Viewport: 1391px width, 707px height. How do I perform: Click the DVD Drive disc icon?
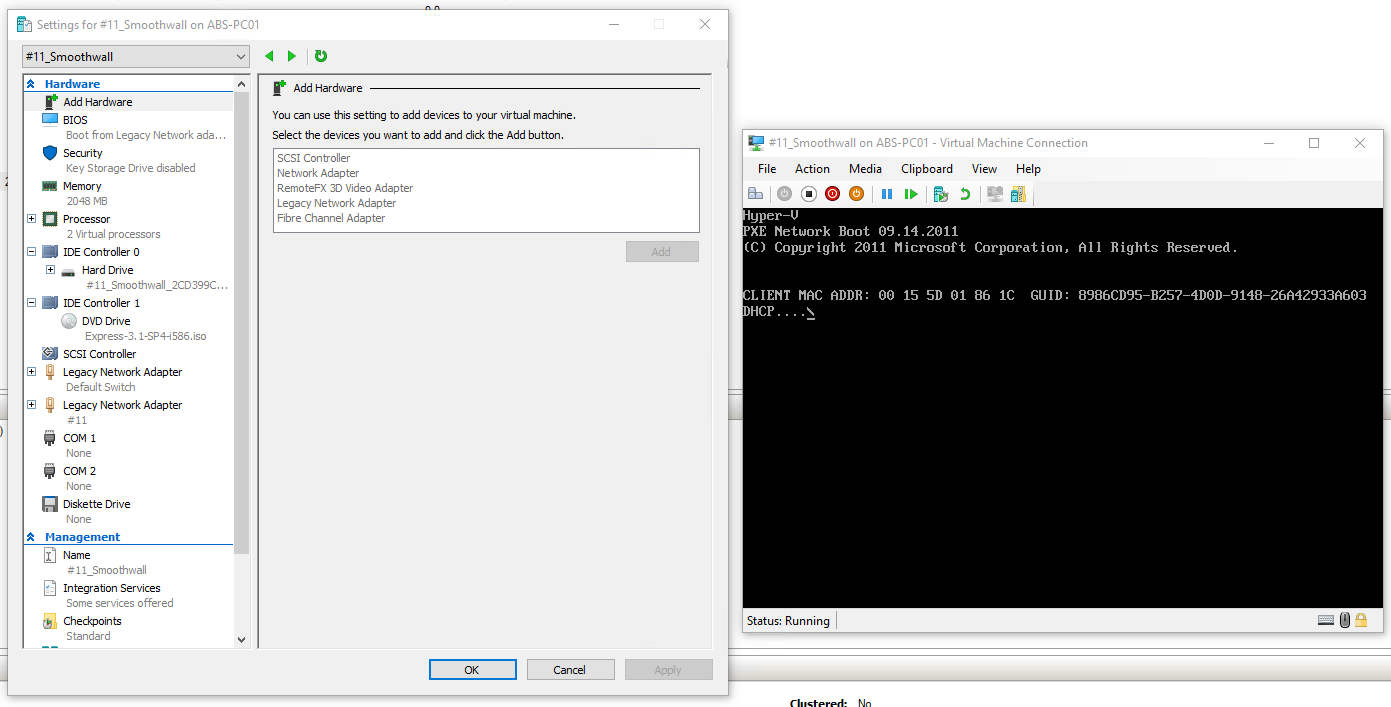tap(69, 321)
